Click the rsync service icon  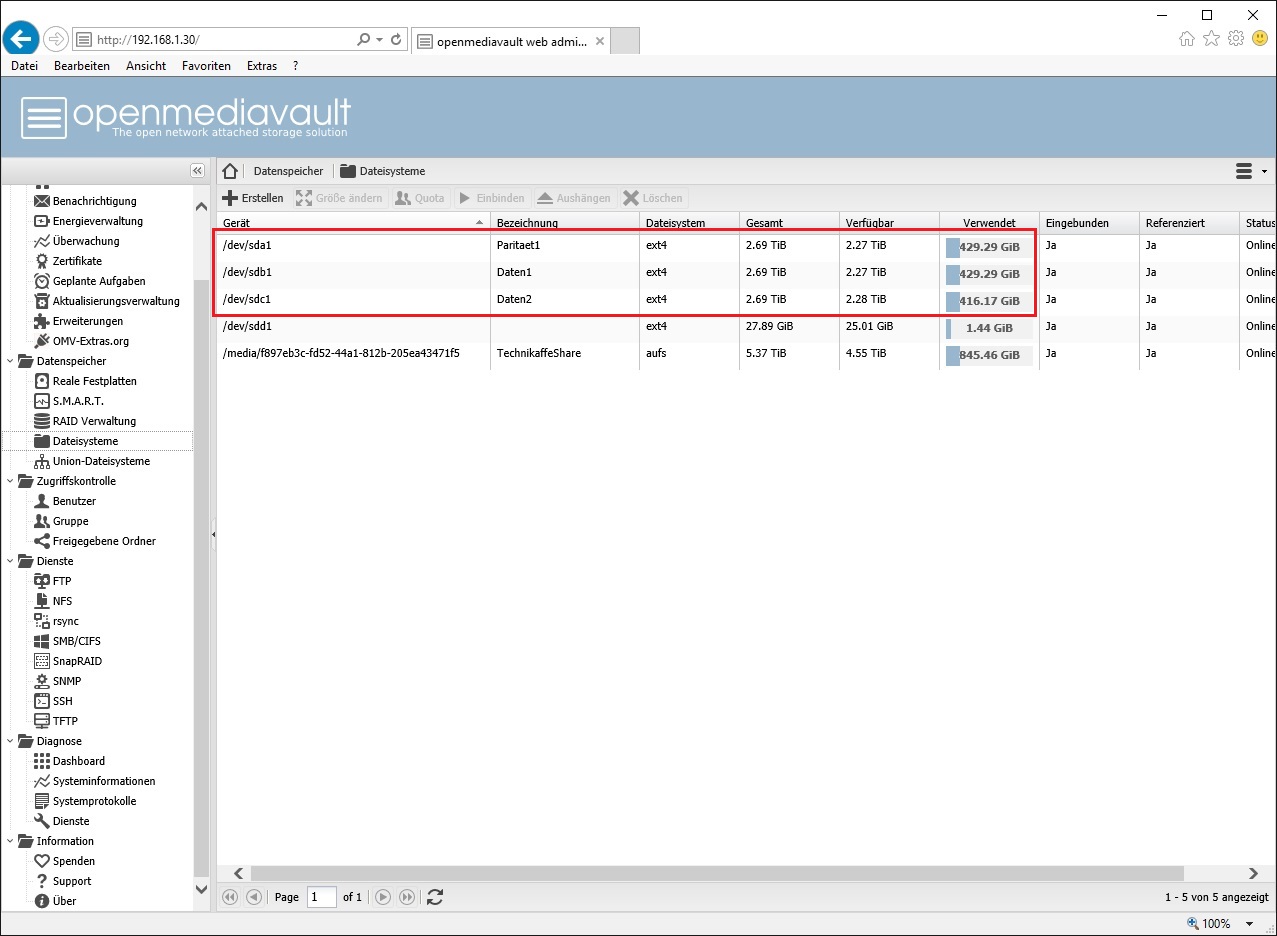(x=42, y=621)
